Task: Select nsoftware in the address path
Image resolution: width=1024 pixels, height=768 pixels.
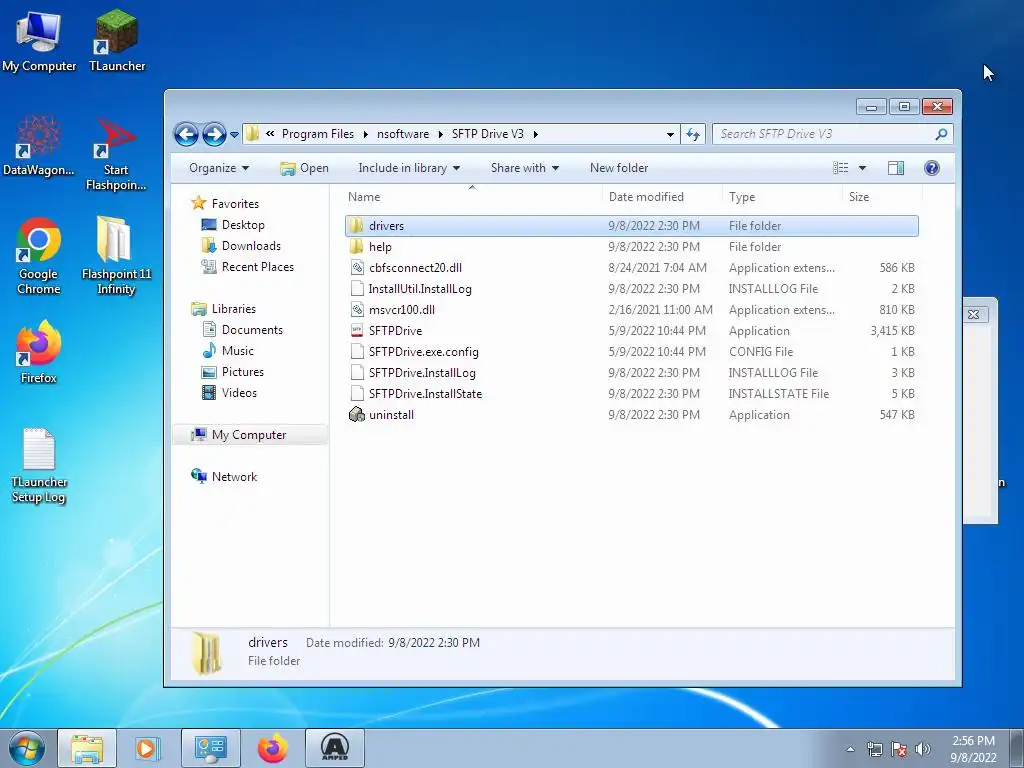Action: (x=403, y=134)
